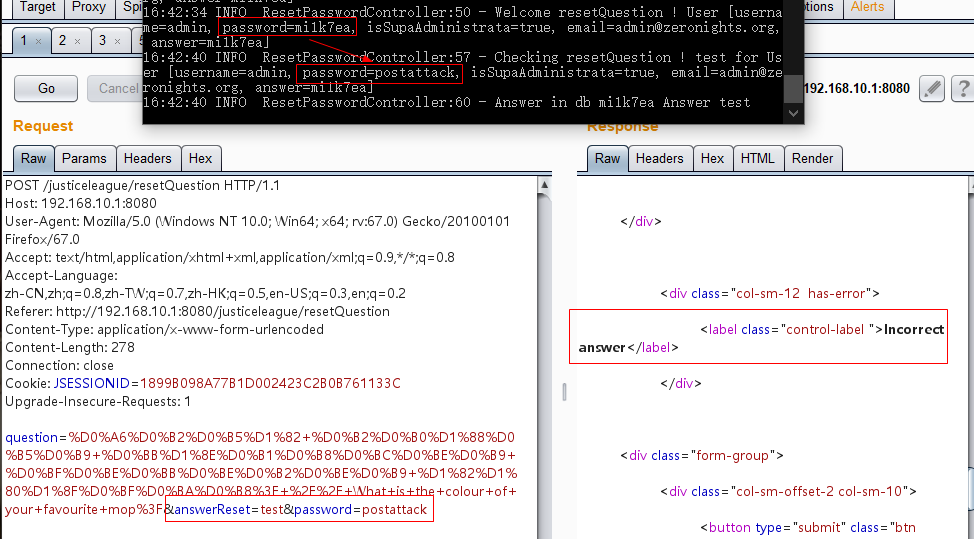The height and width of the screenshot is (539, 974).
Task: Select Repeater tab number 3
Action: pos(102,41)
